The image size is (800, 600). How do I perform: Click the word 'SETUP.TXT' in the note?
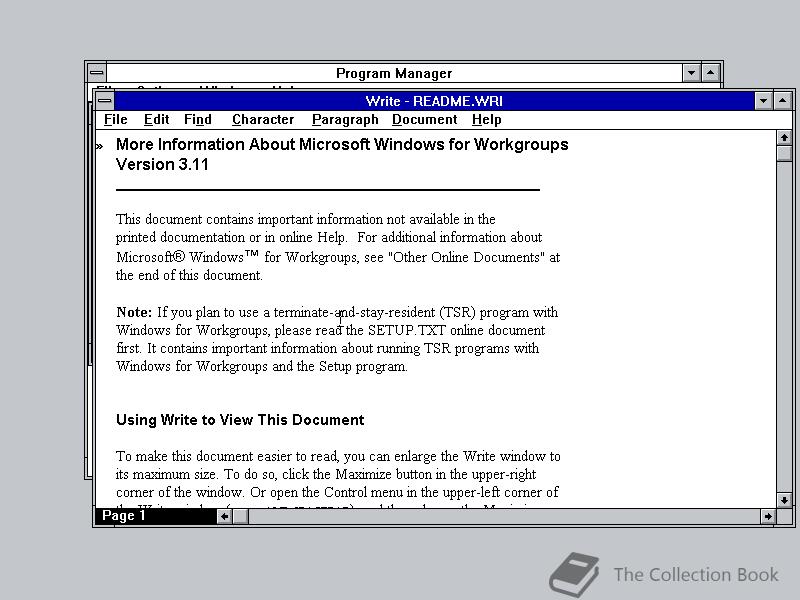click(407, 331)
